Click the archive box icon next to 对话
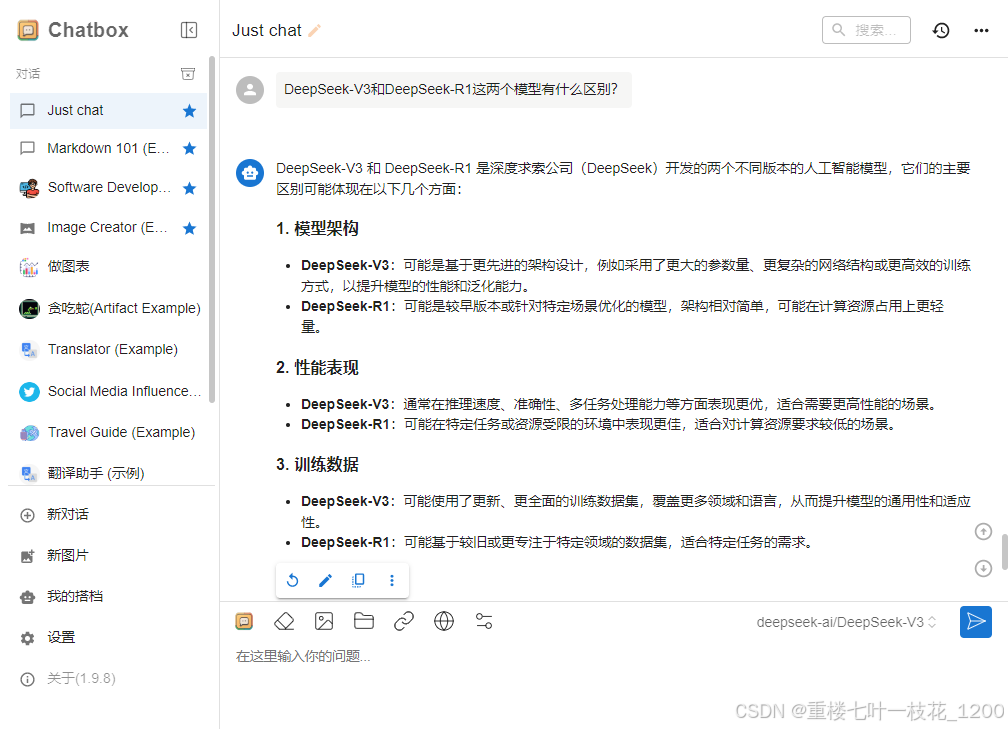 (188, 74)
